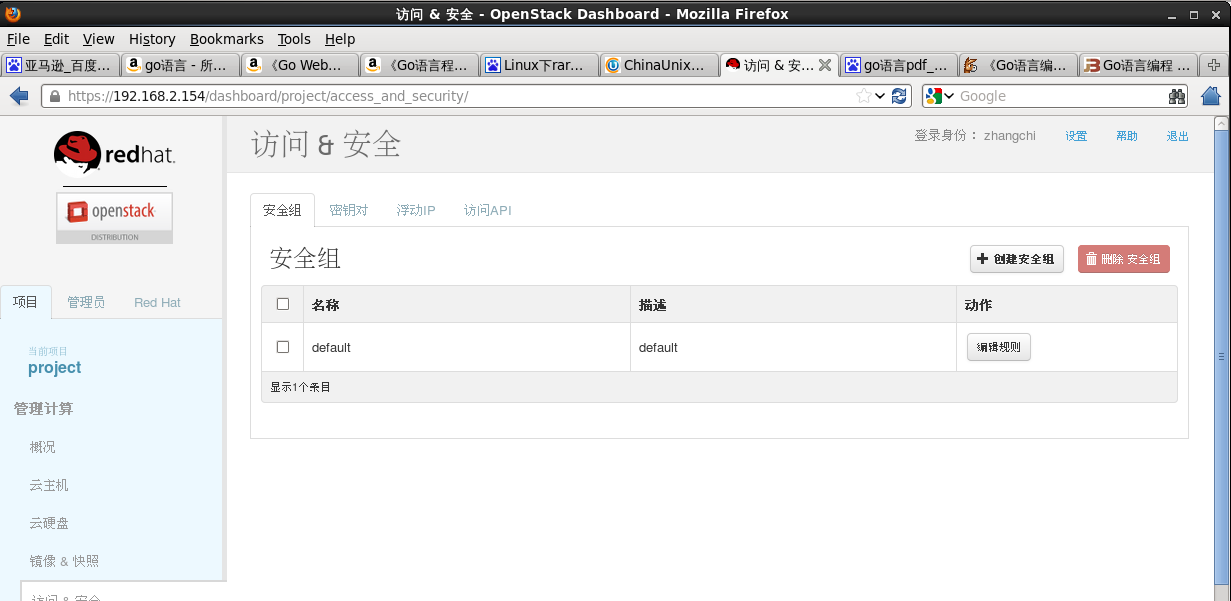Click the Red Hat logo
This screenshot has width=1231, height=601.
click(x=113, y=154)
